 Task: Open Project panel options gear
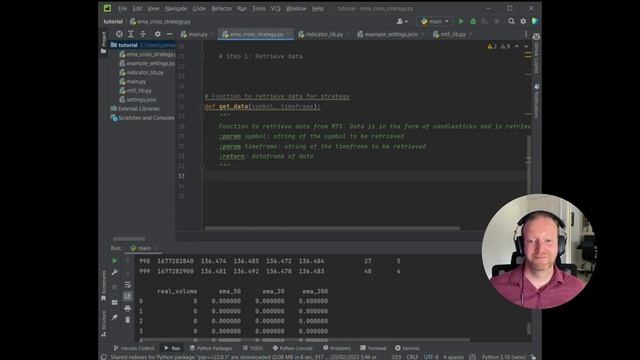pyautogui.click(x=158, y=34)
